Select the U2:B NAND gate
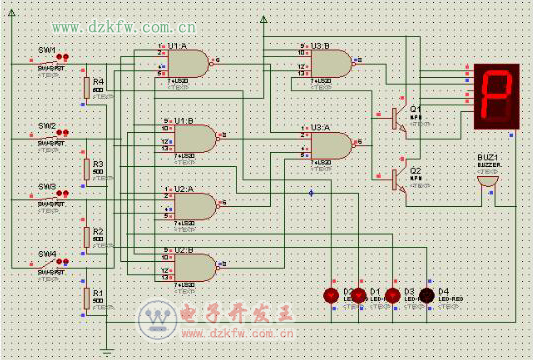Image resolution: width=533 pixels, height=360 pixels. 194,268
